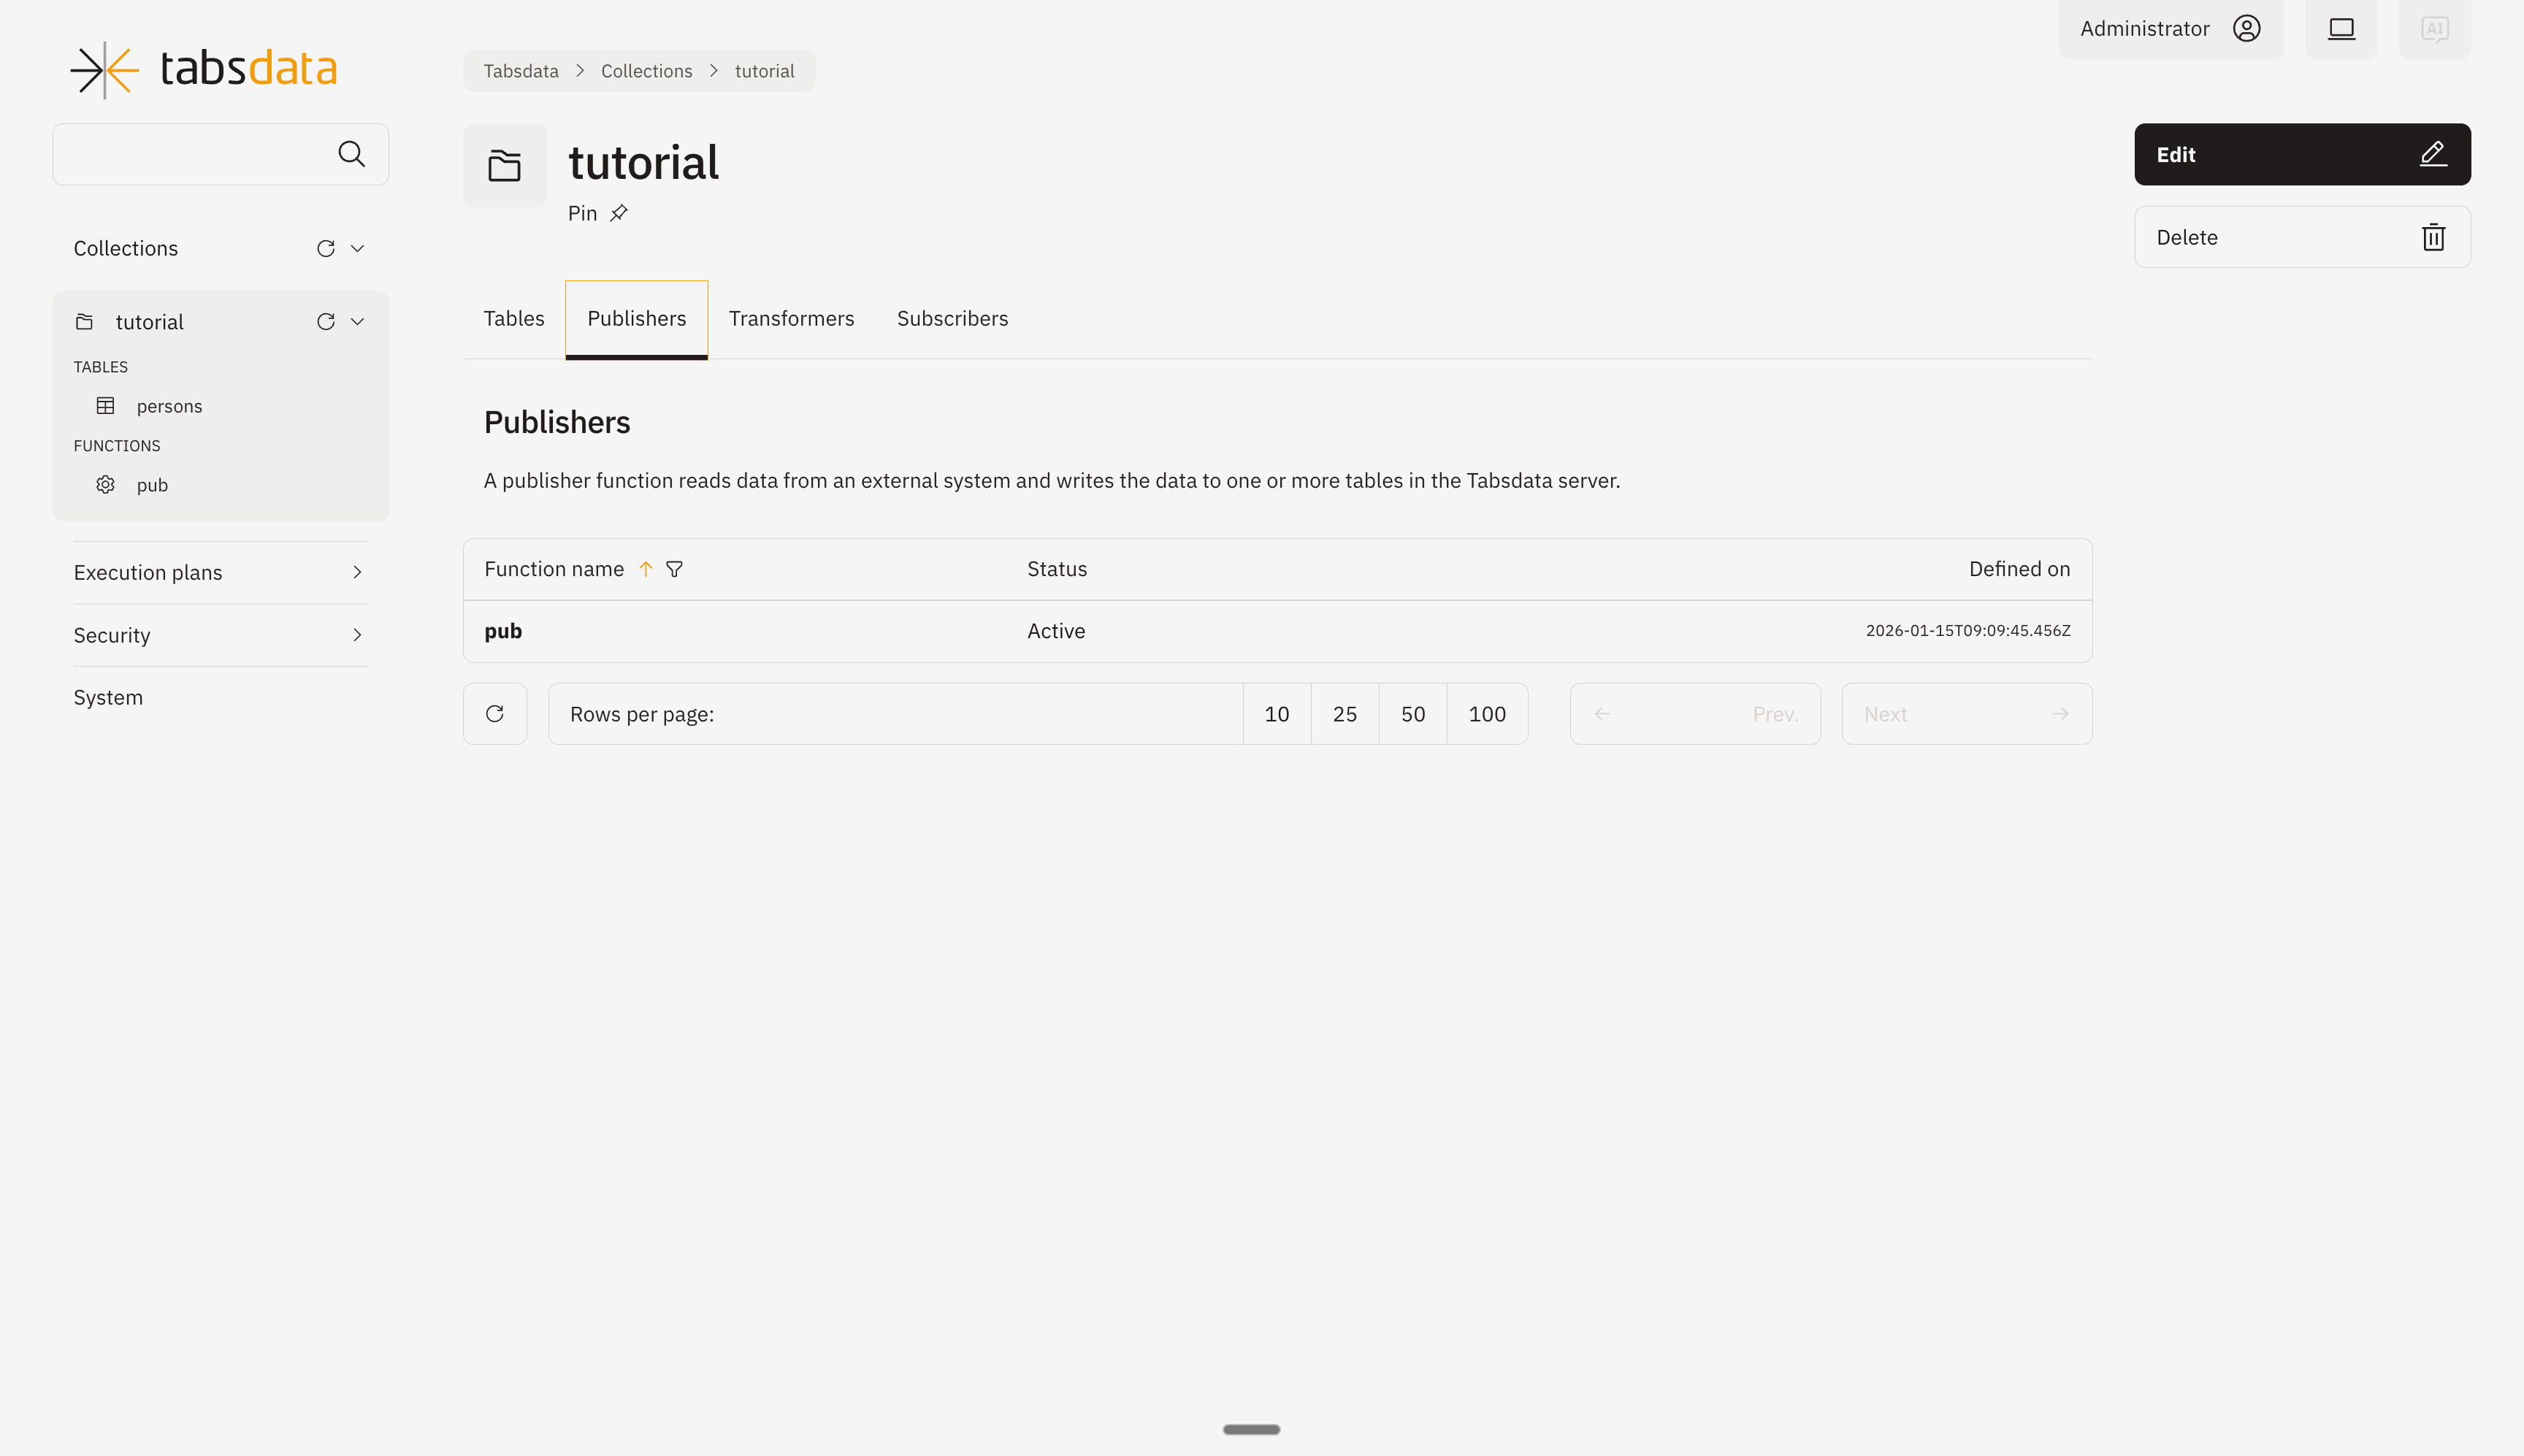This screenshot has width=2524, height=1456.
Task: Toggle Function name sort order arrow
Action: click(646, 569)
